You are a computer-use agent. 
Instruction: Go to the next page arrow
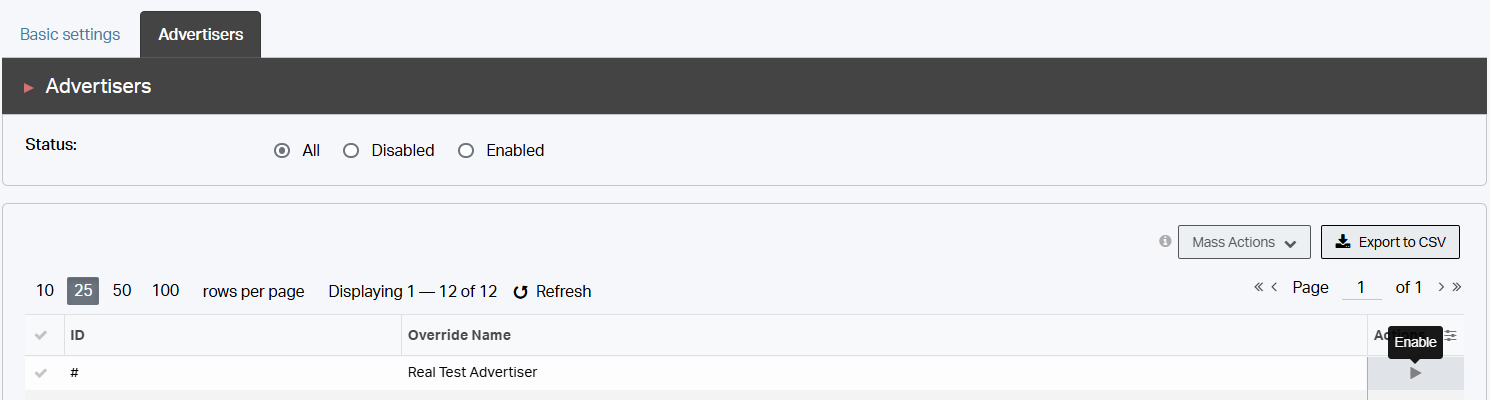tap(1441, 288)
